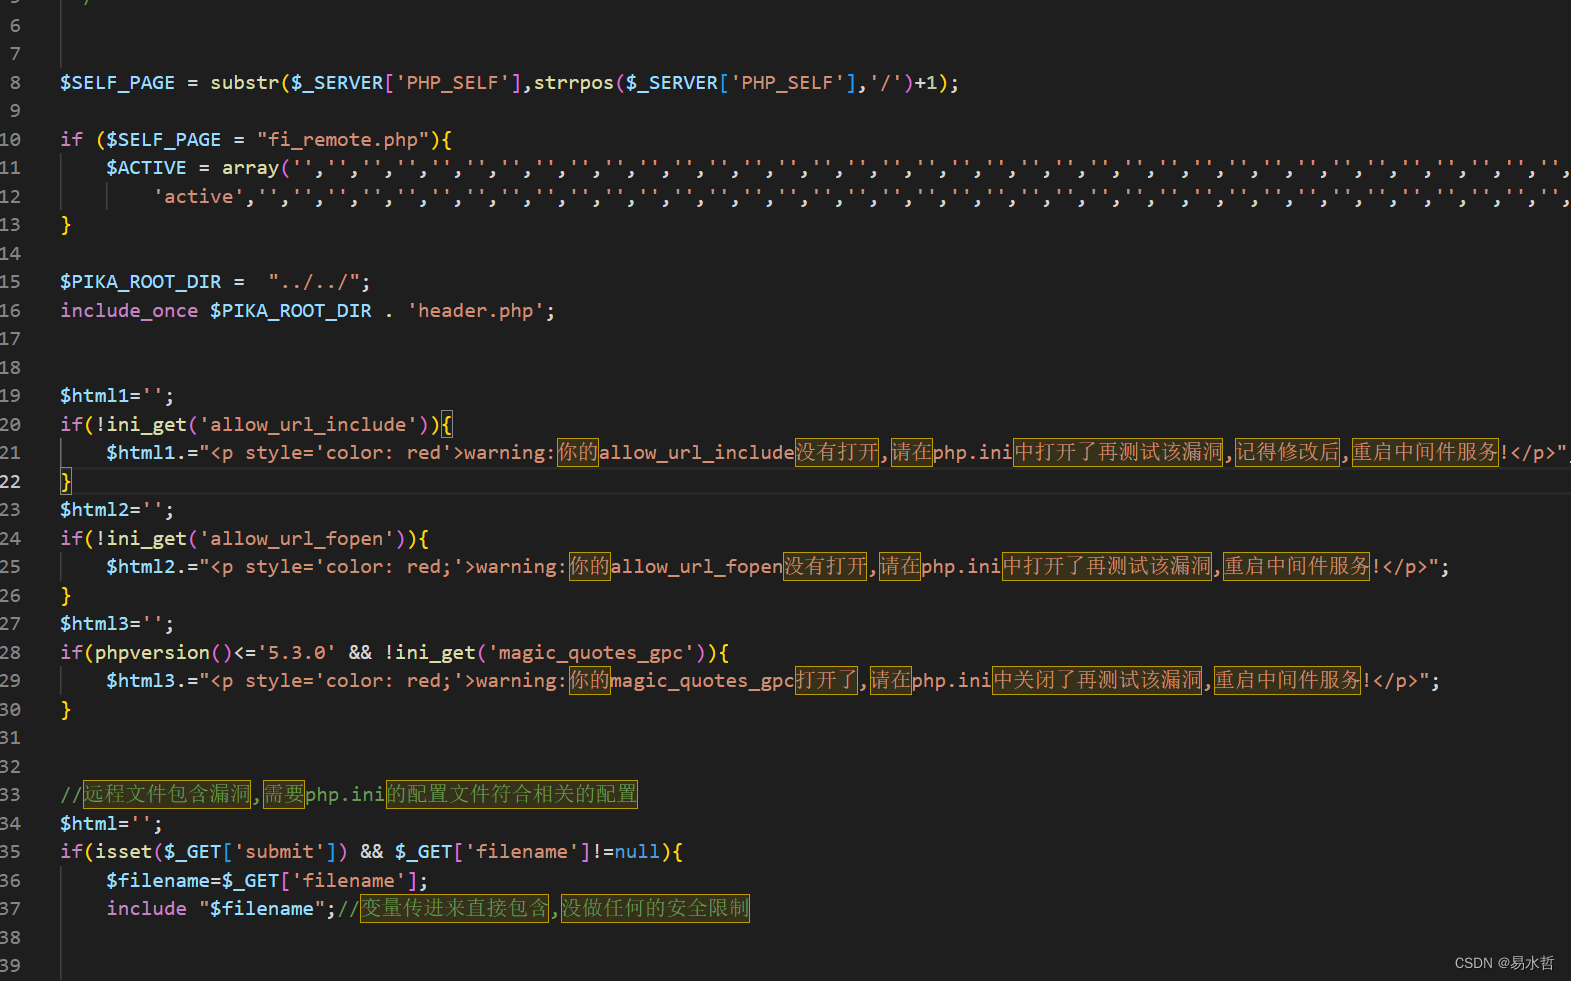Click the $html='' line 34
Image resolution: width=1571 pixels, height=981 pixels.
click(111, 824)
